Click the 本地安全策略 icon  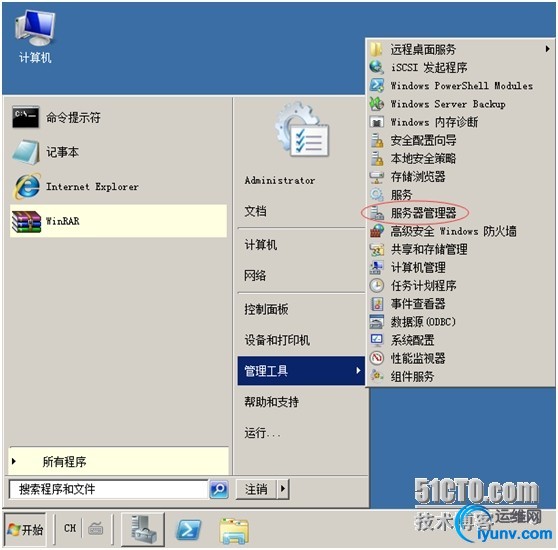click(x=376, y=158)
